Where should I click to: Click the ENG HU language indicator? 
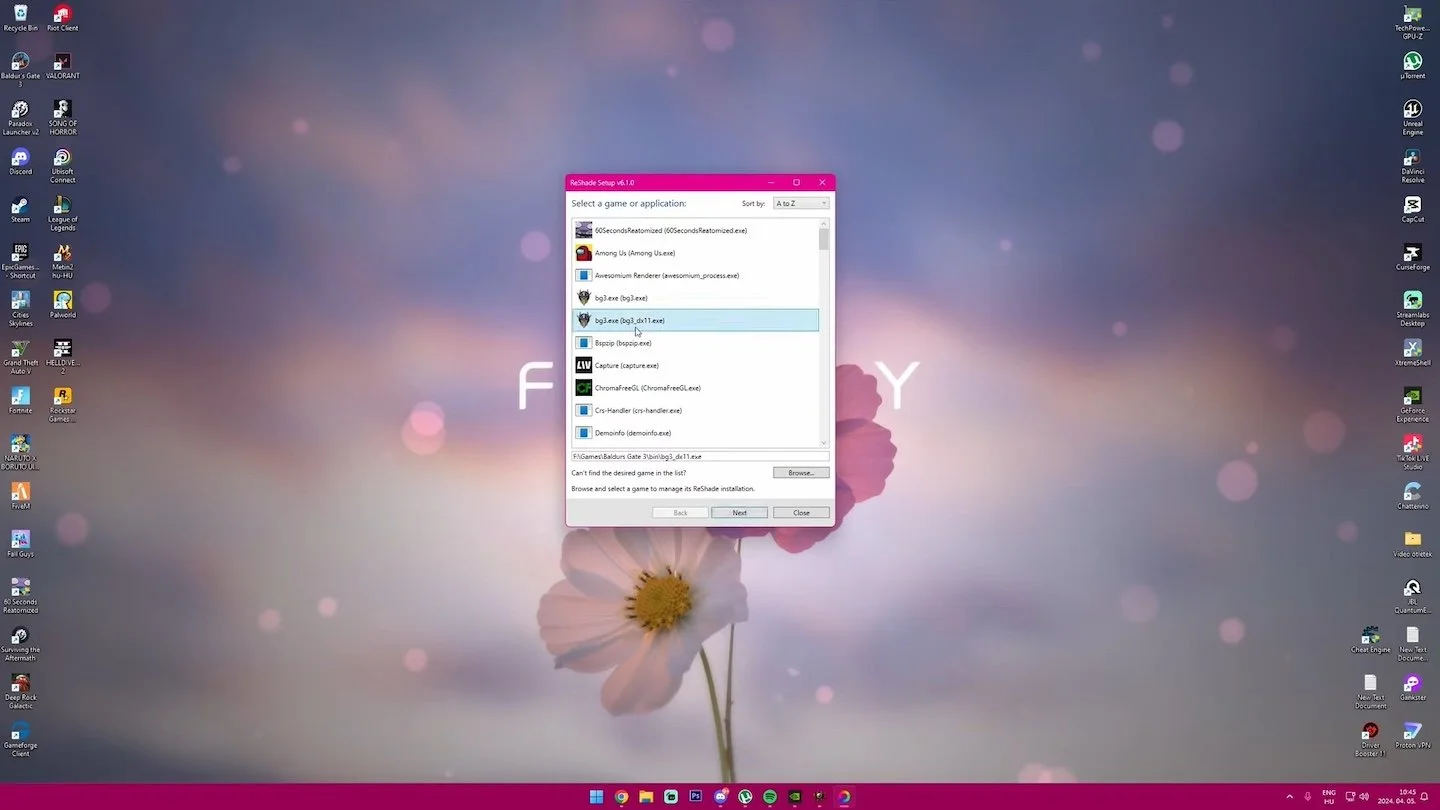click(1329, 797)
